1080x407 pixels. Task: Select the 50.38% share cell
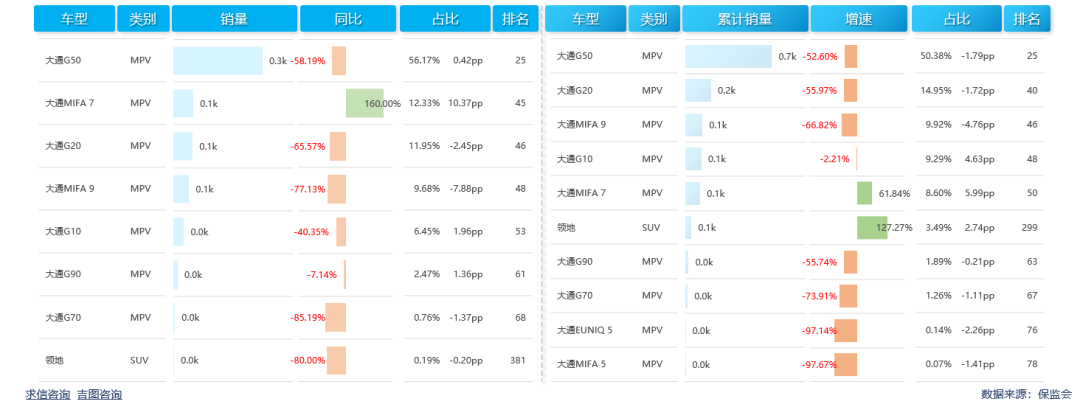(935, 56)
